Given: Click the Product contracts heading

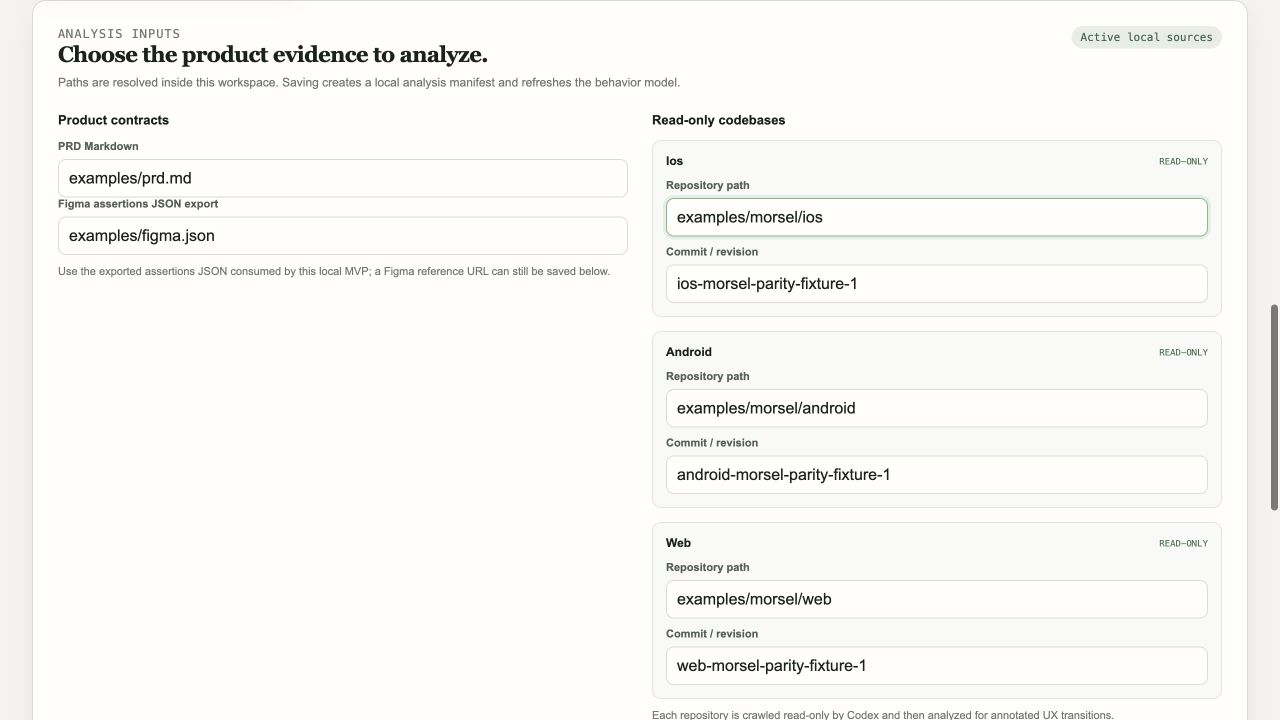Looking at the screenshot, I should pyautogui.click(x=113, y=120).
